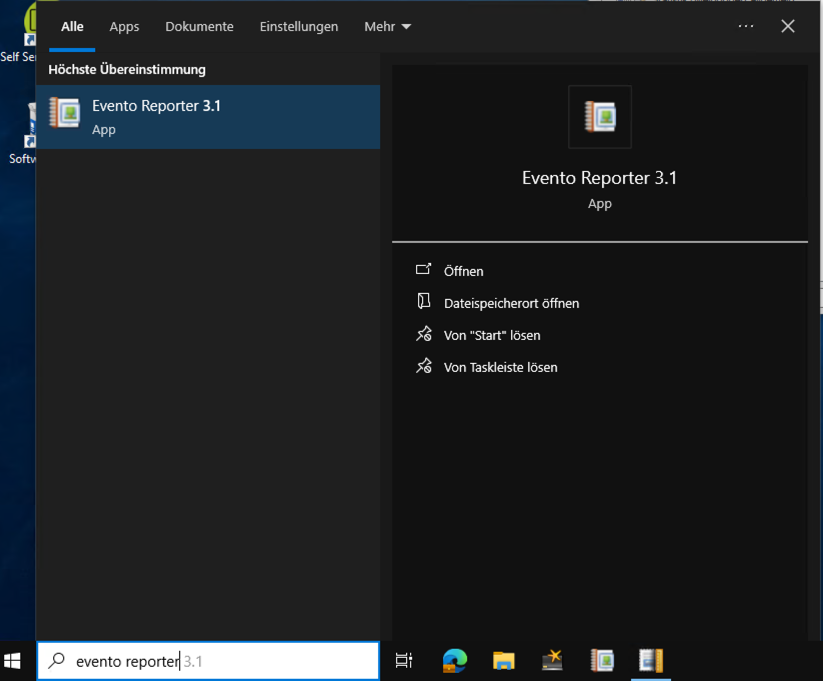This screenshot has height=681, width=823.
Task: Expand the Mehr filter dropdown
Action: point(387,27)
